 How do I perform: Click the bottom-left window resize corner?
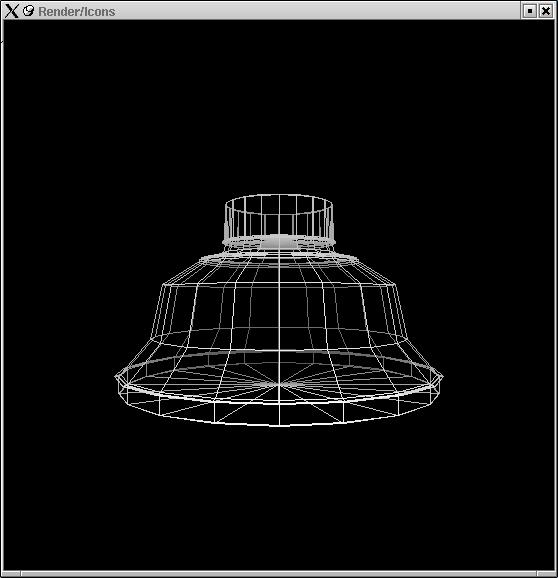click(x=10, y=574)
